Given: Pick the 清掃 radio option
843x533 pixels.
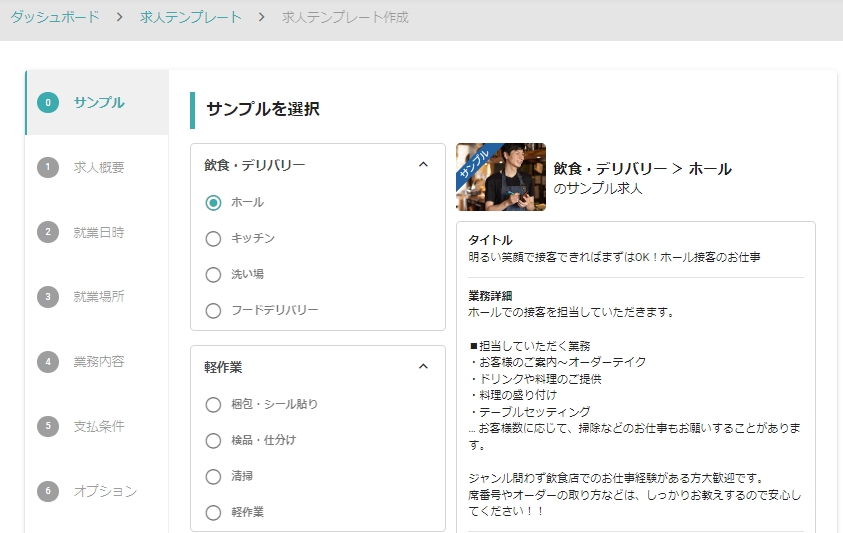Looking at the screenshot, I should (213, 476).
